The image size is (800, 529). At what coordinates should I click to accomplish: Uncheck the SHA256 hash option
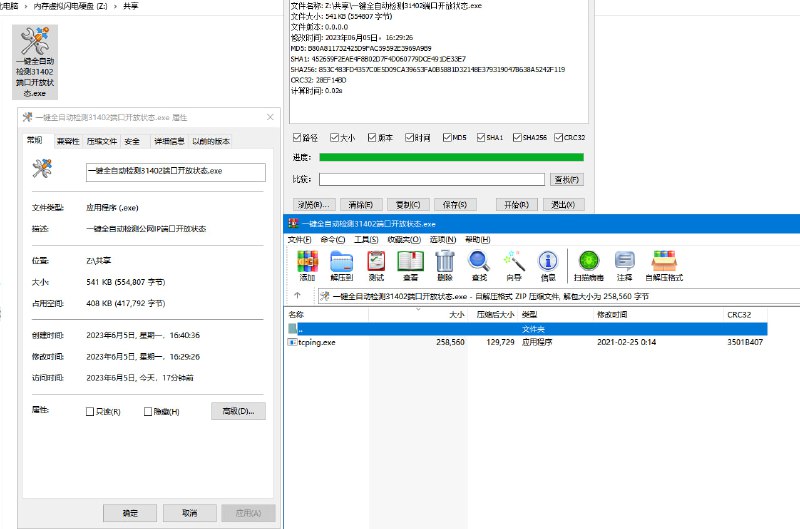(x=516, y=138)
